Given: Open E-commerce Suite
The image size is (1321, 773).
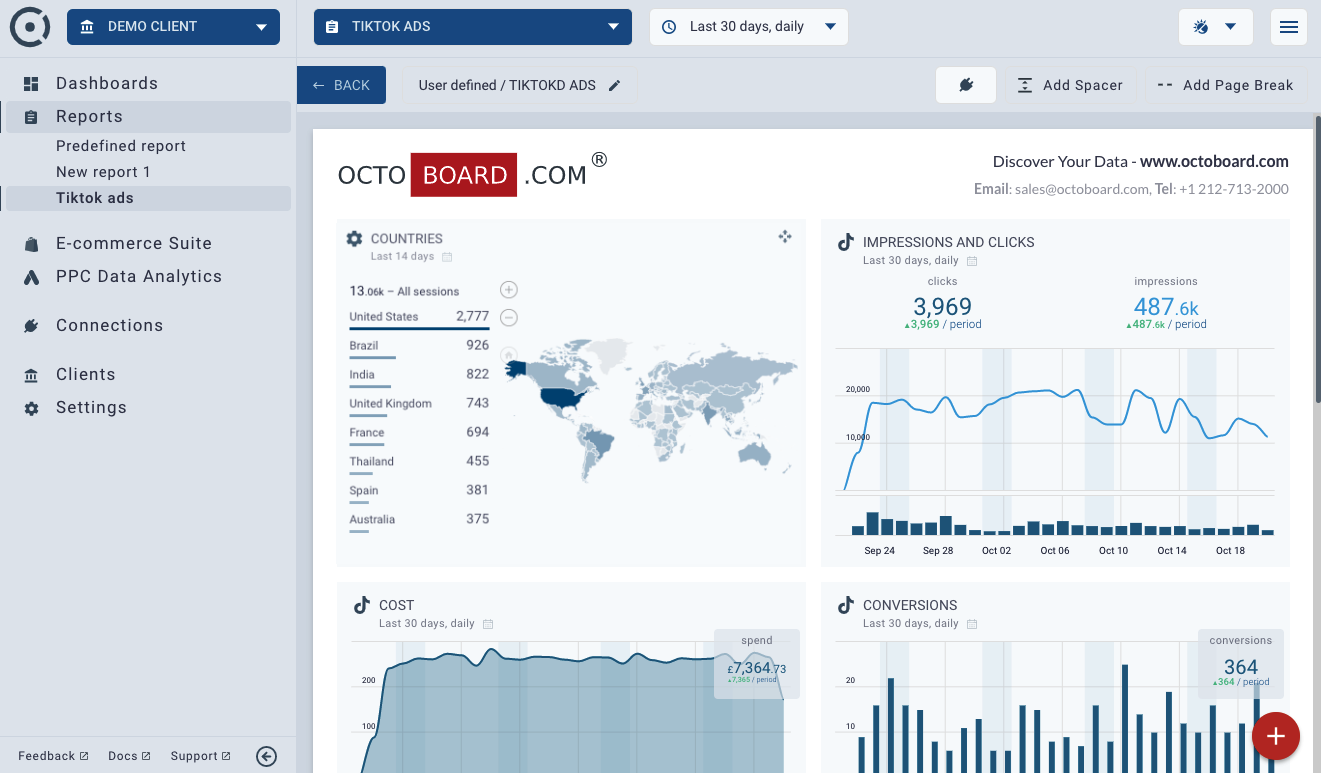Looking at the screenshot, I should [x=134, y=243].
